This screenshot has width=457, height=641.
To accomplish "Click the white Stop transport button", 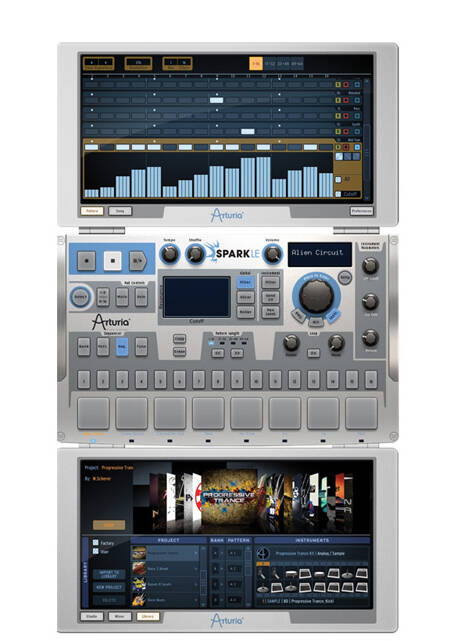I will pos(112,260).
